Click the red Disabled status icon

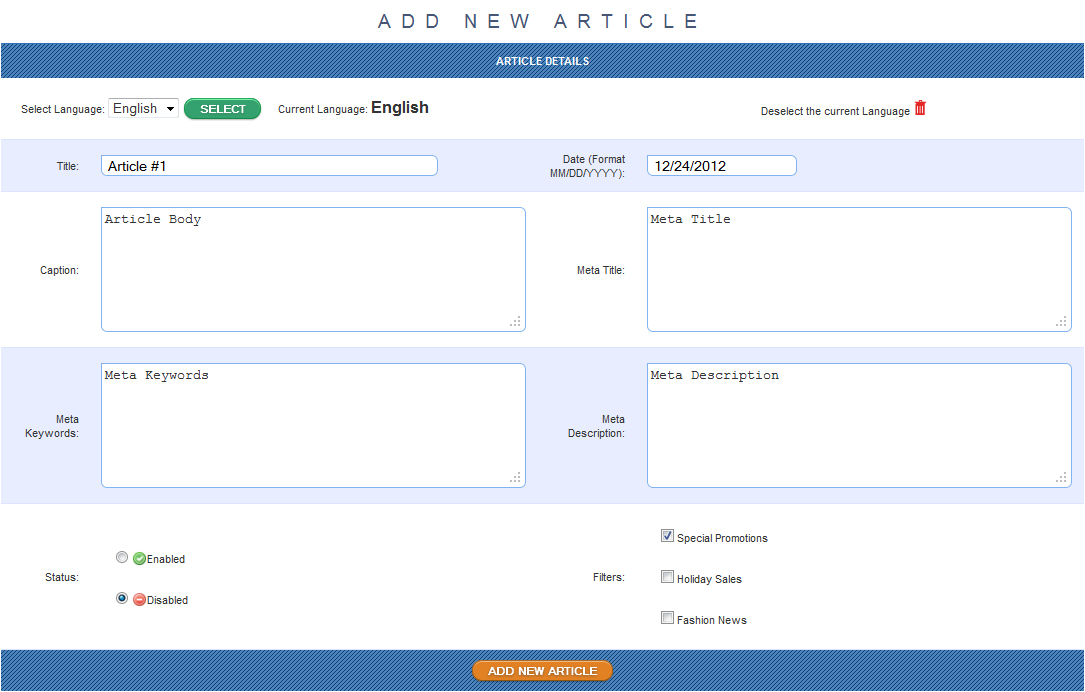tap(140, 600)
